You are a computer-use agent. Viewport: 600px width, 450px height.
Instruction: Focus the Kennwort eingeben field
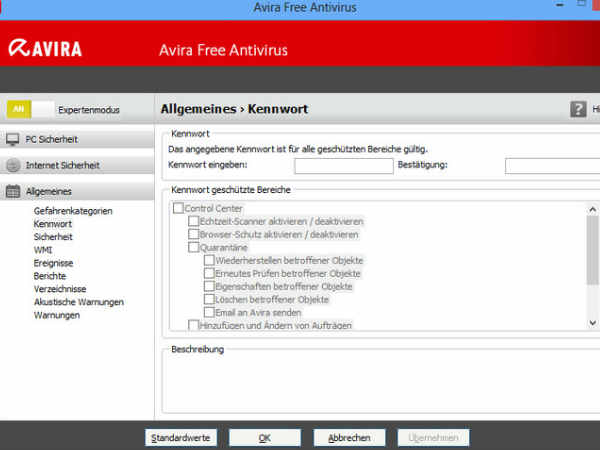coord(344,166)
